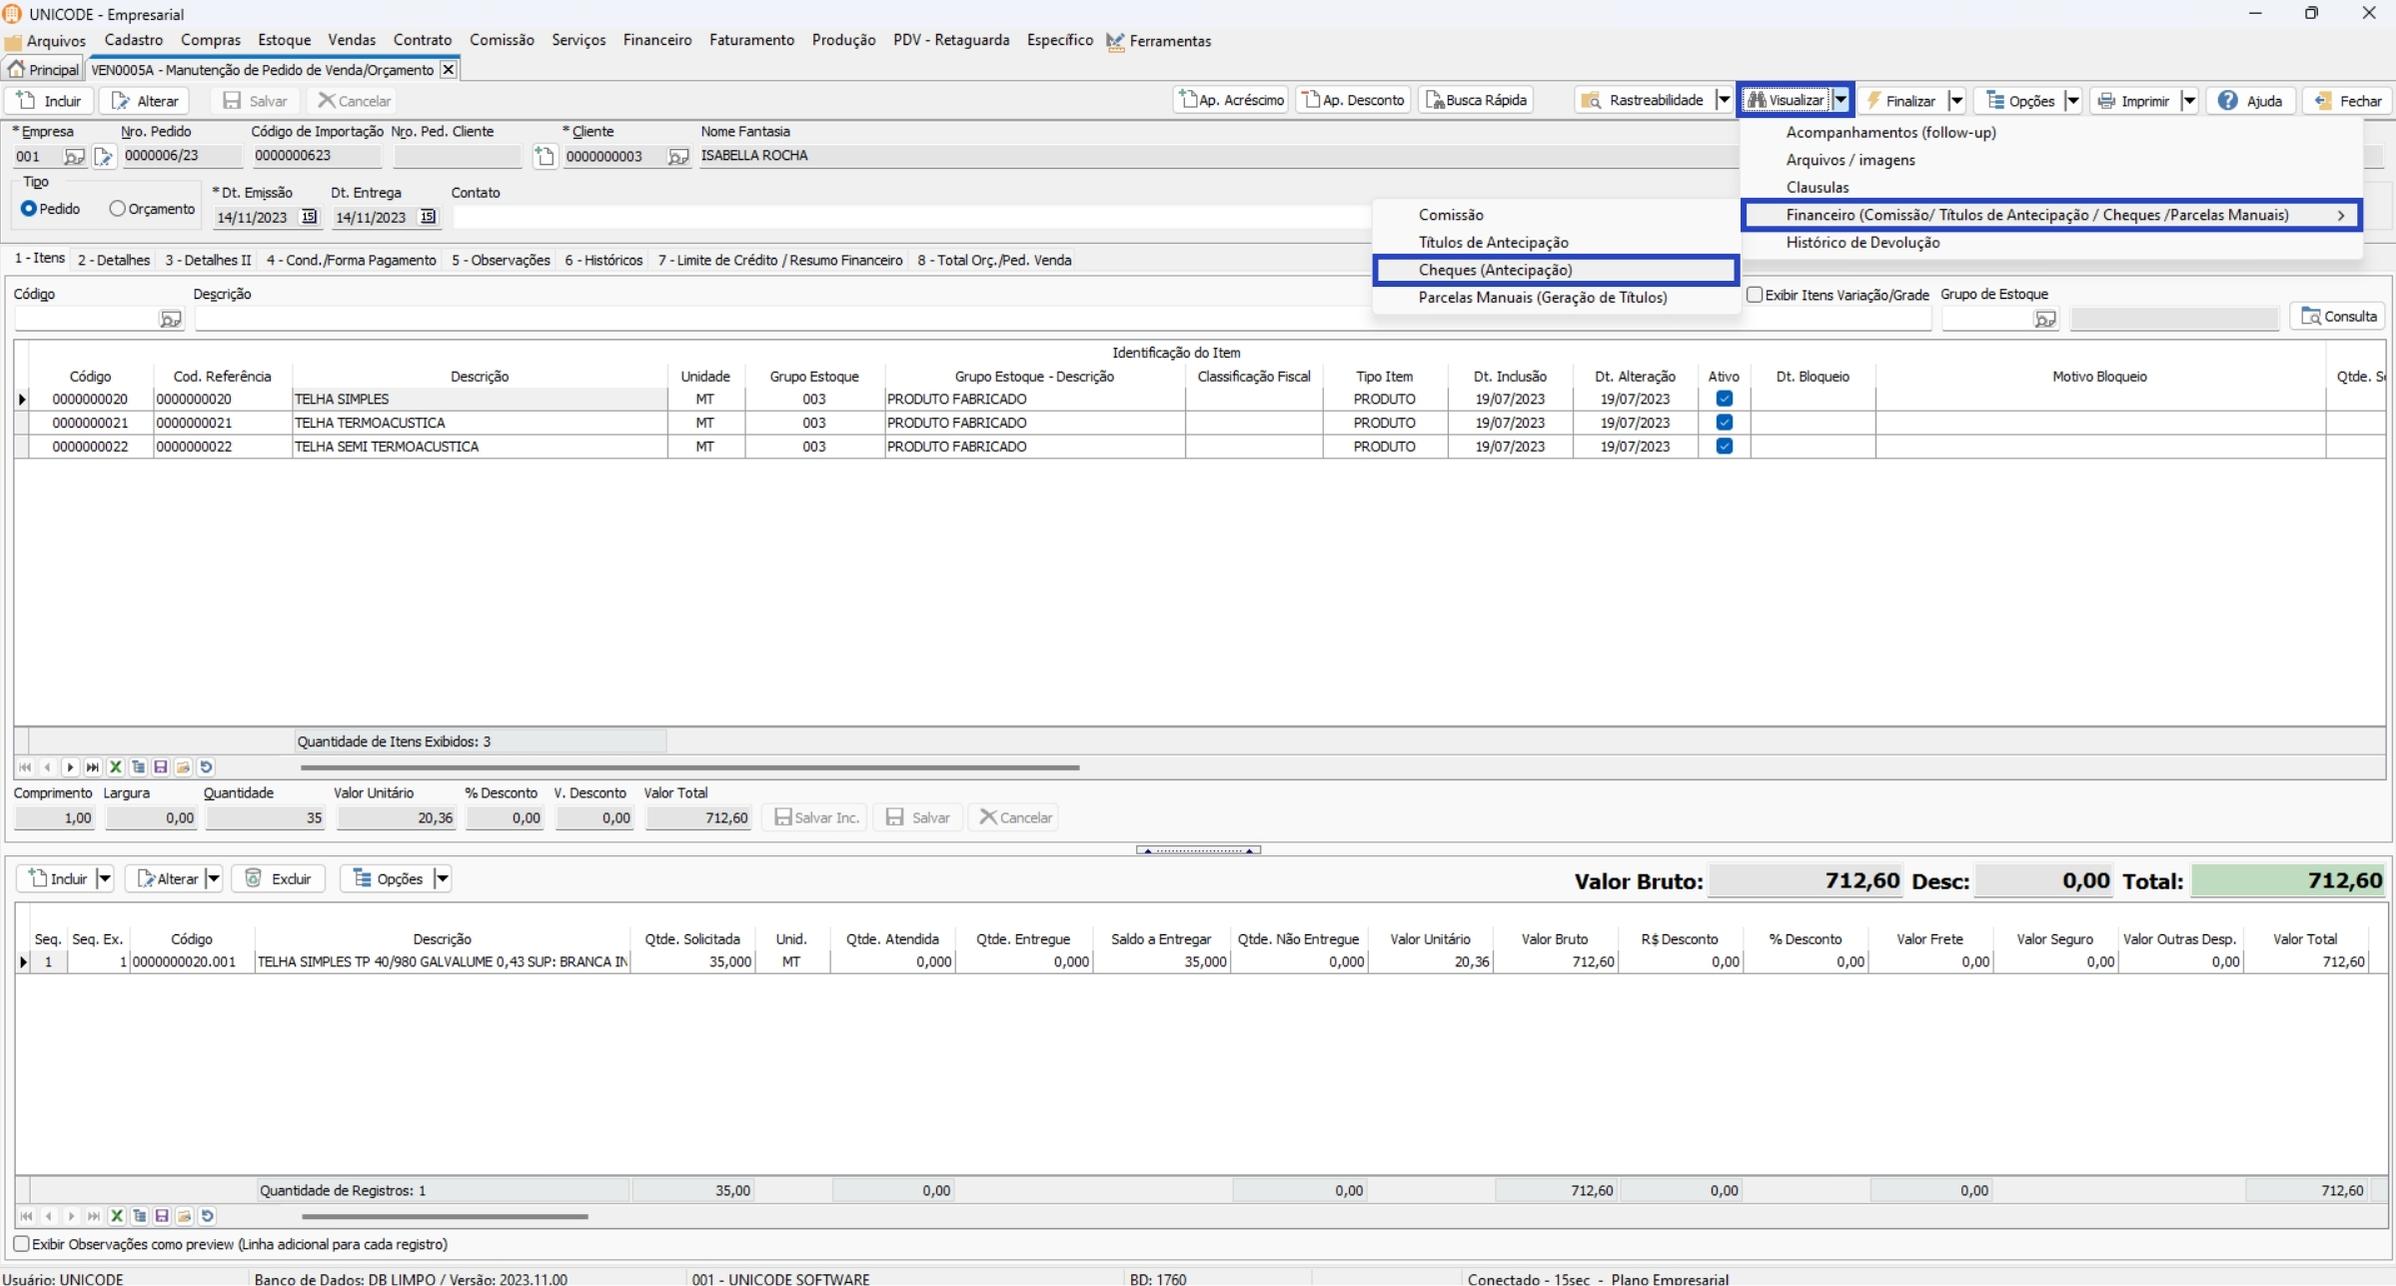Click the Quantidade input field

tap(264, 818)
